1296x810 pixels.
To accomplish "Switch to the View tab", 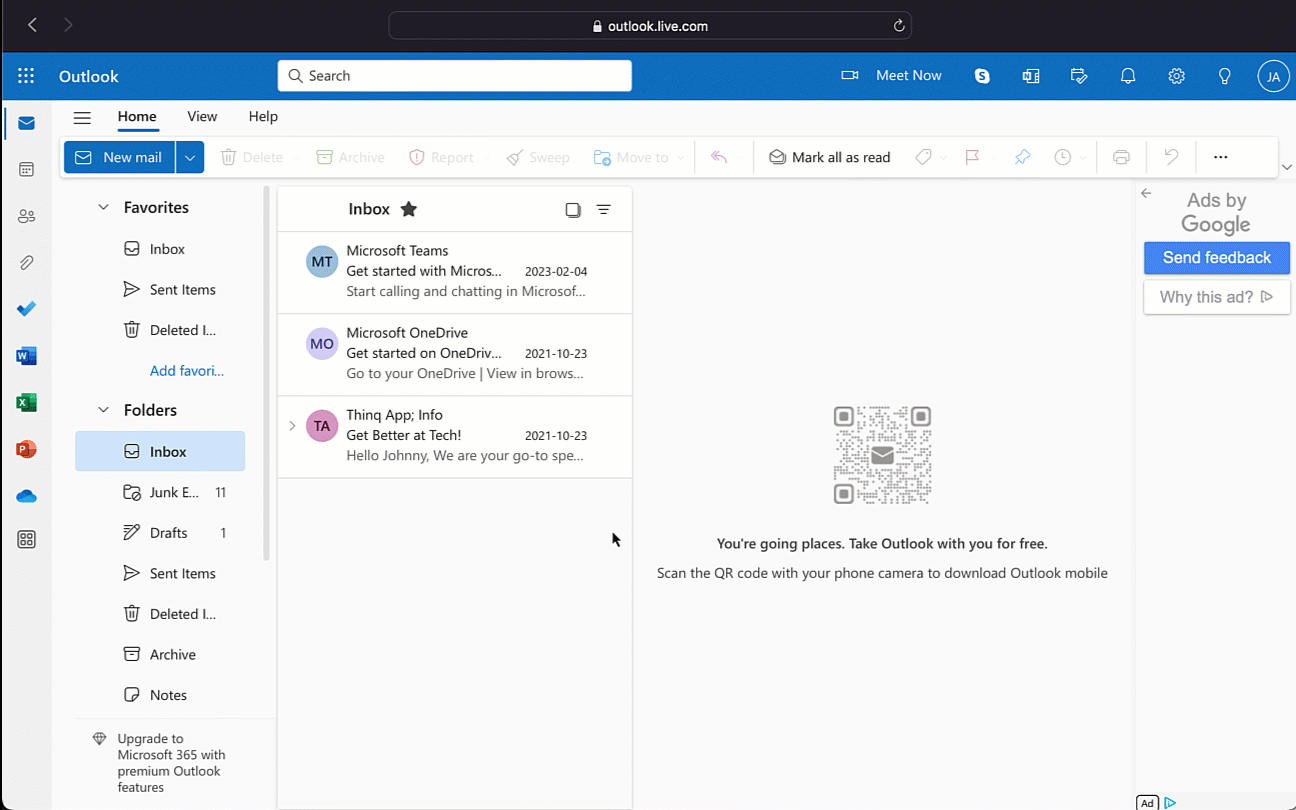I will [x=202, y=116].
